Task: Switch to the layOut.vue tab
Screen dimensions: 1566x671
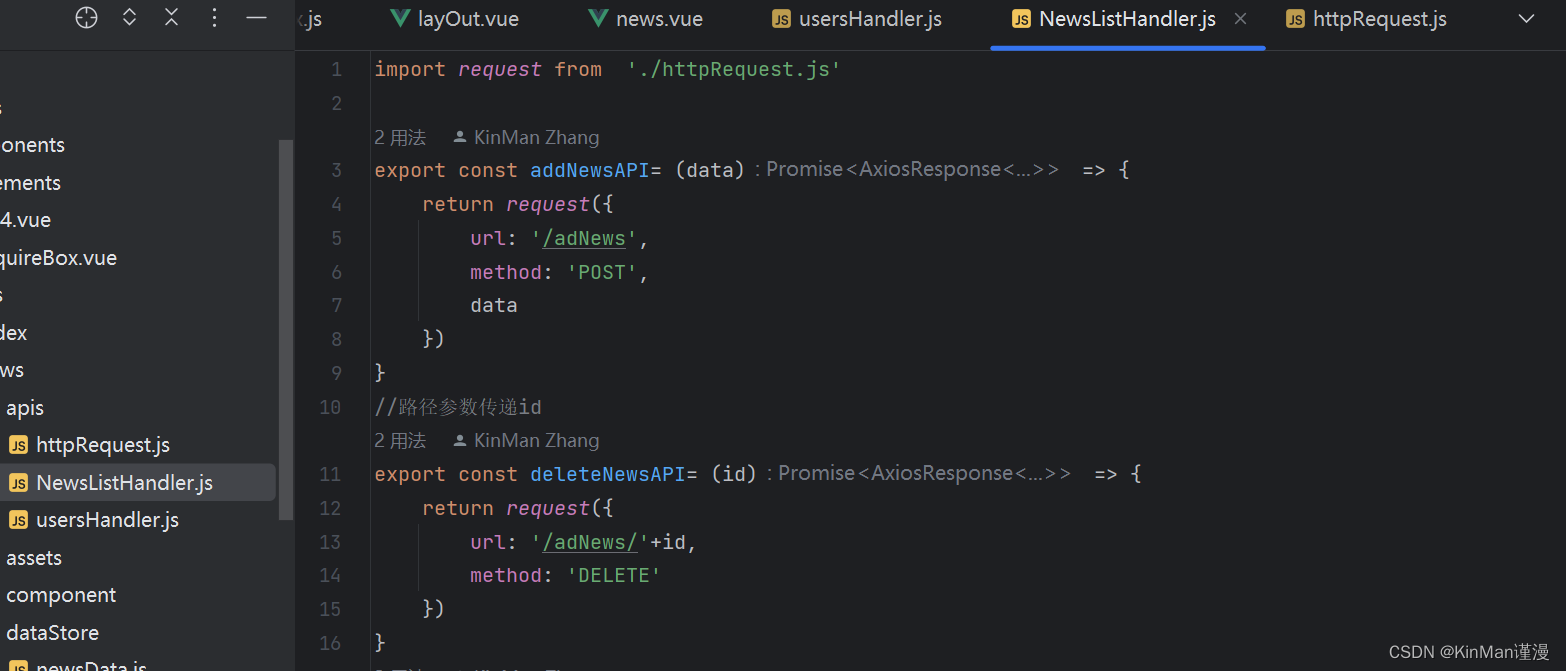Action: tap(455, 19)
